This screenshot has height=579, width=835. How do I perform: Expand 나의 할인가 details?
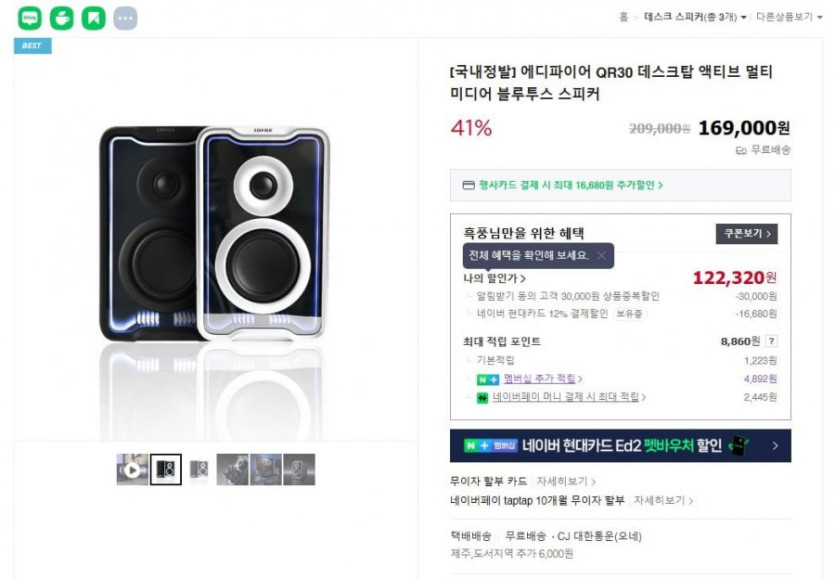coord(494,278)
